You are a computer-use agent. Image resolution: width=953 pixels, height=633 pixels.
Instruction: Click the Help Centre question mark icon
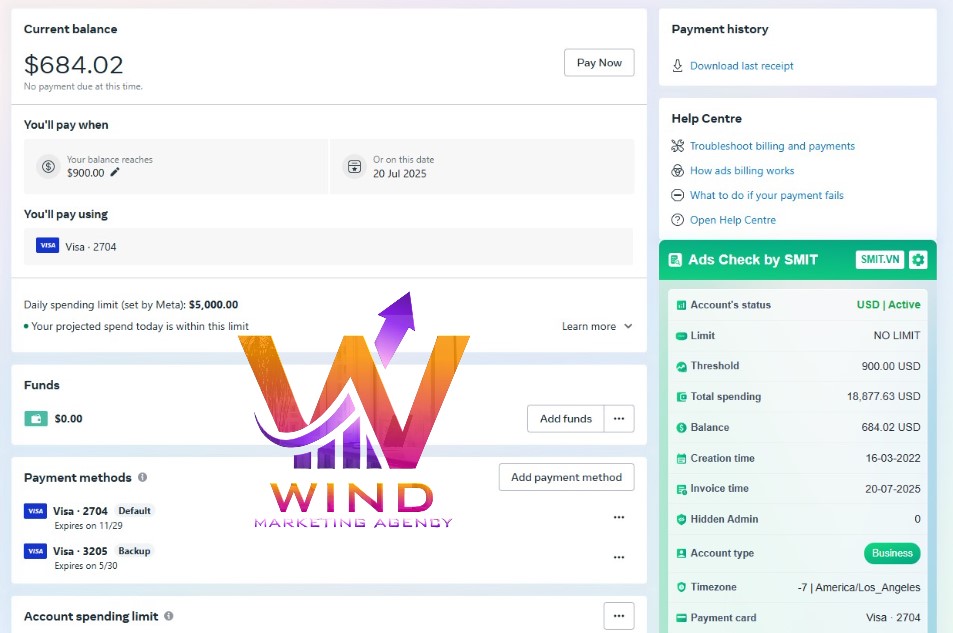coord(677,220)
